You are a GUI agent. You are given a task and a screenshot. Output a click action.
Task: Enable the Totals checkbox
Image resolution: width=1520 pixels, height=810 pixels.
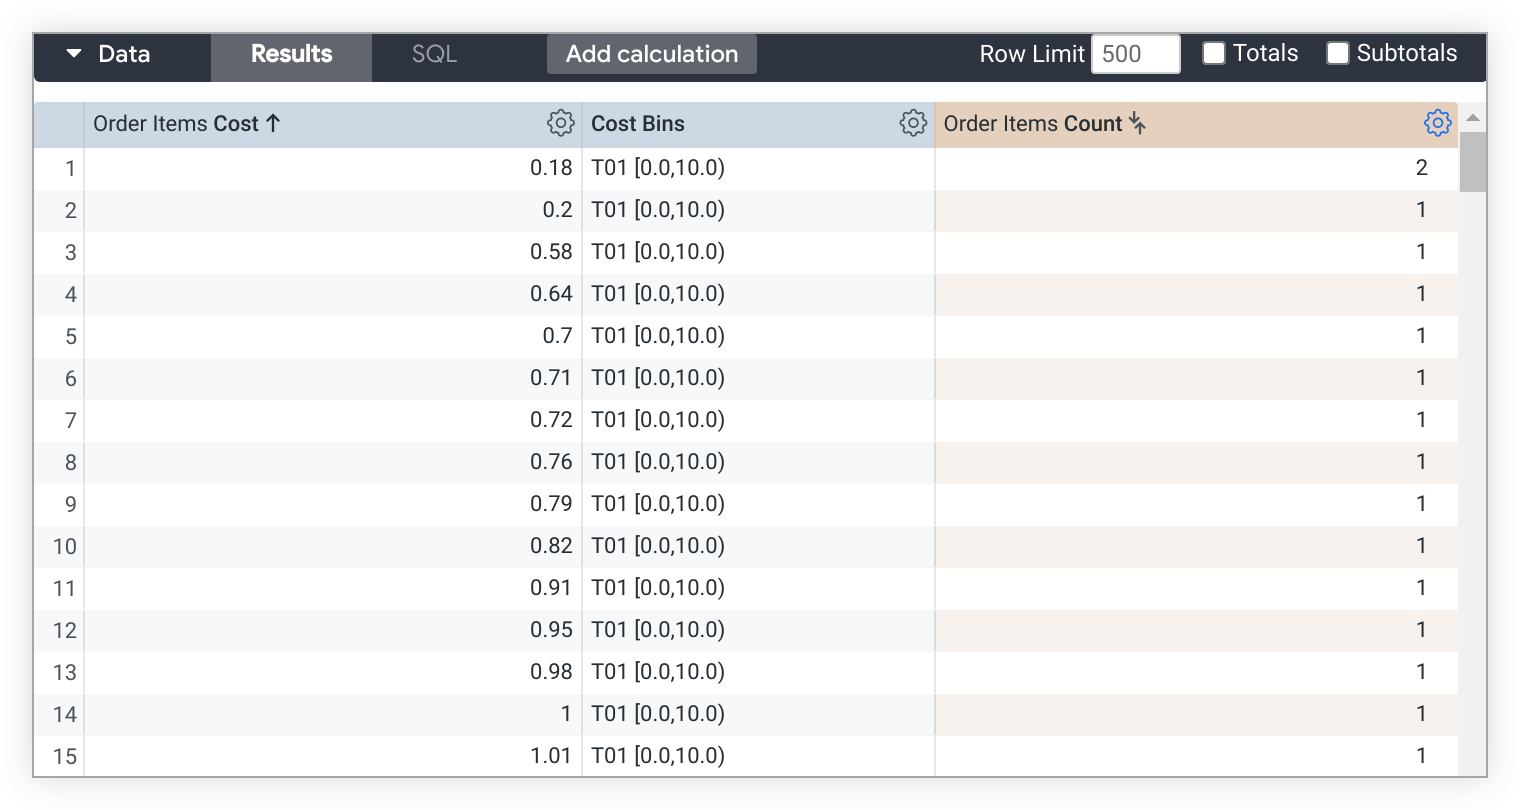1214,54
